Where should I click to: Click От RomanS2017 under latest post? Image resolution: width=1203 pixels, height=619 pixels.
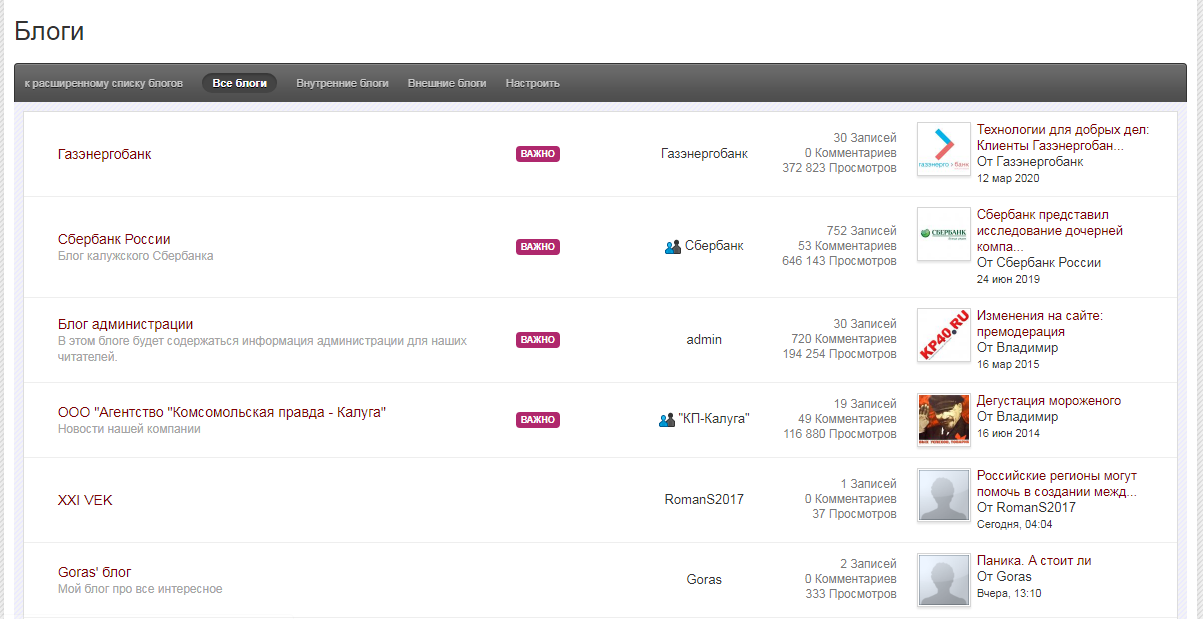click(1026, 507)
